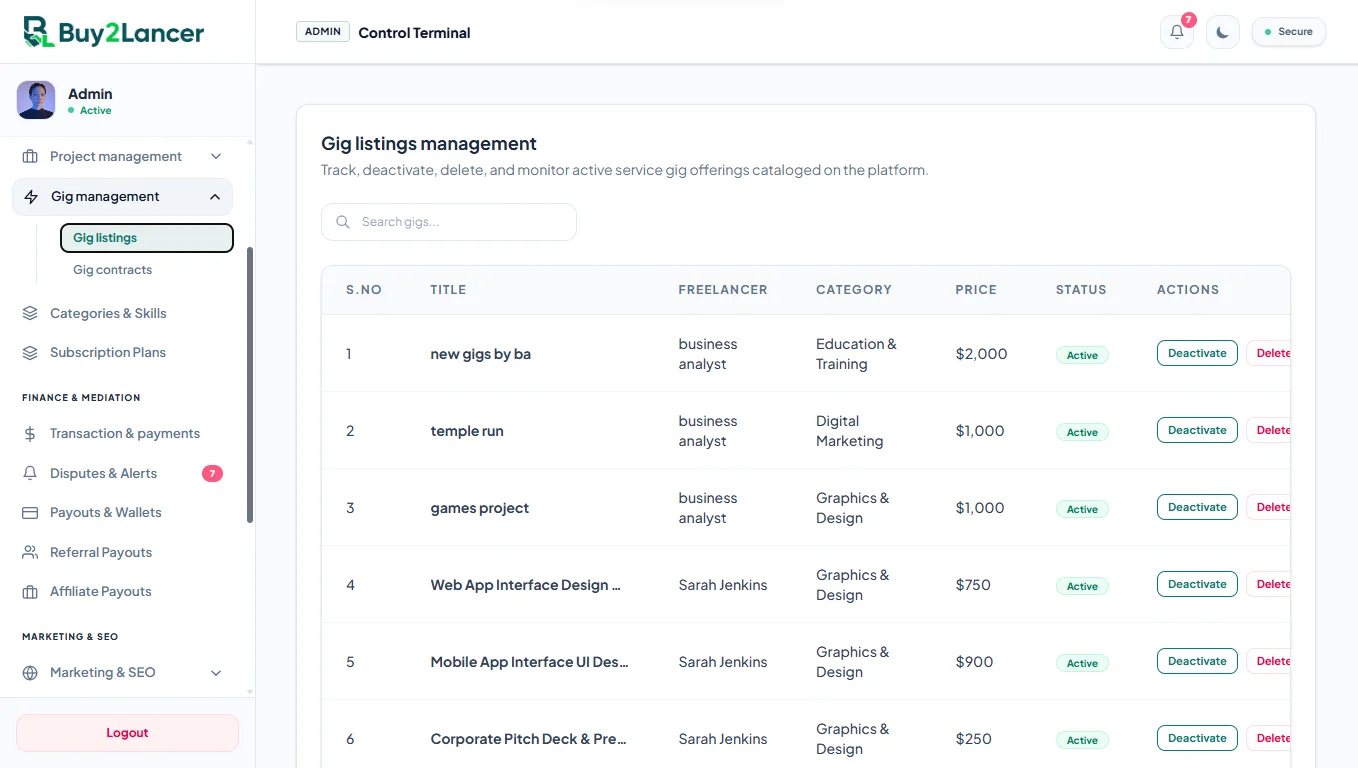Screen dimensions: 1358x768
Task: Click the Digital Marketing category cell
Action: click(850, 431)
